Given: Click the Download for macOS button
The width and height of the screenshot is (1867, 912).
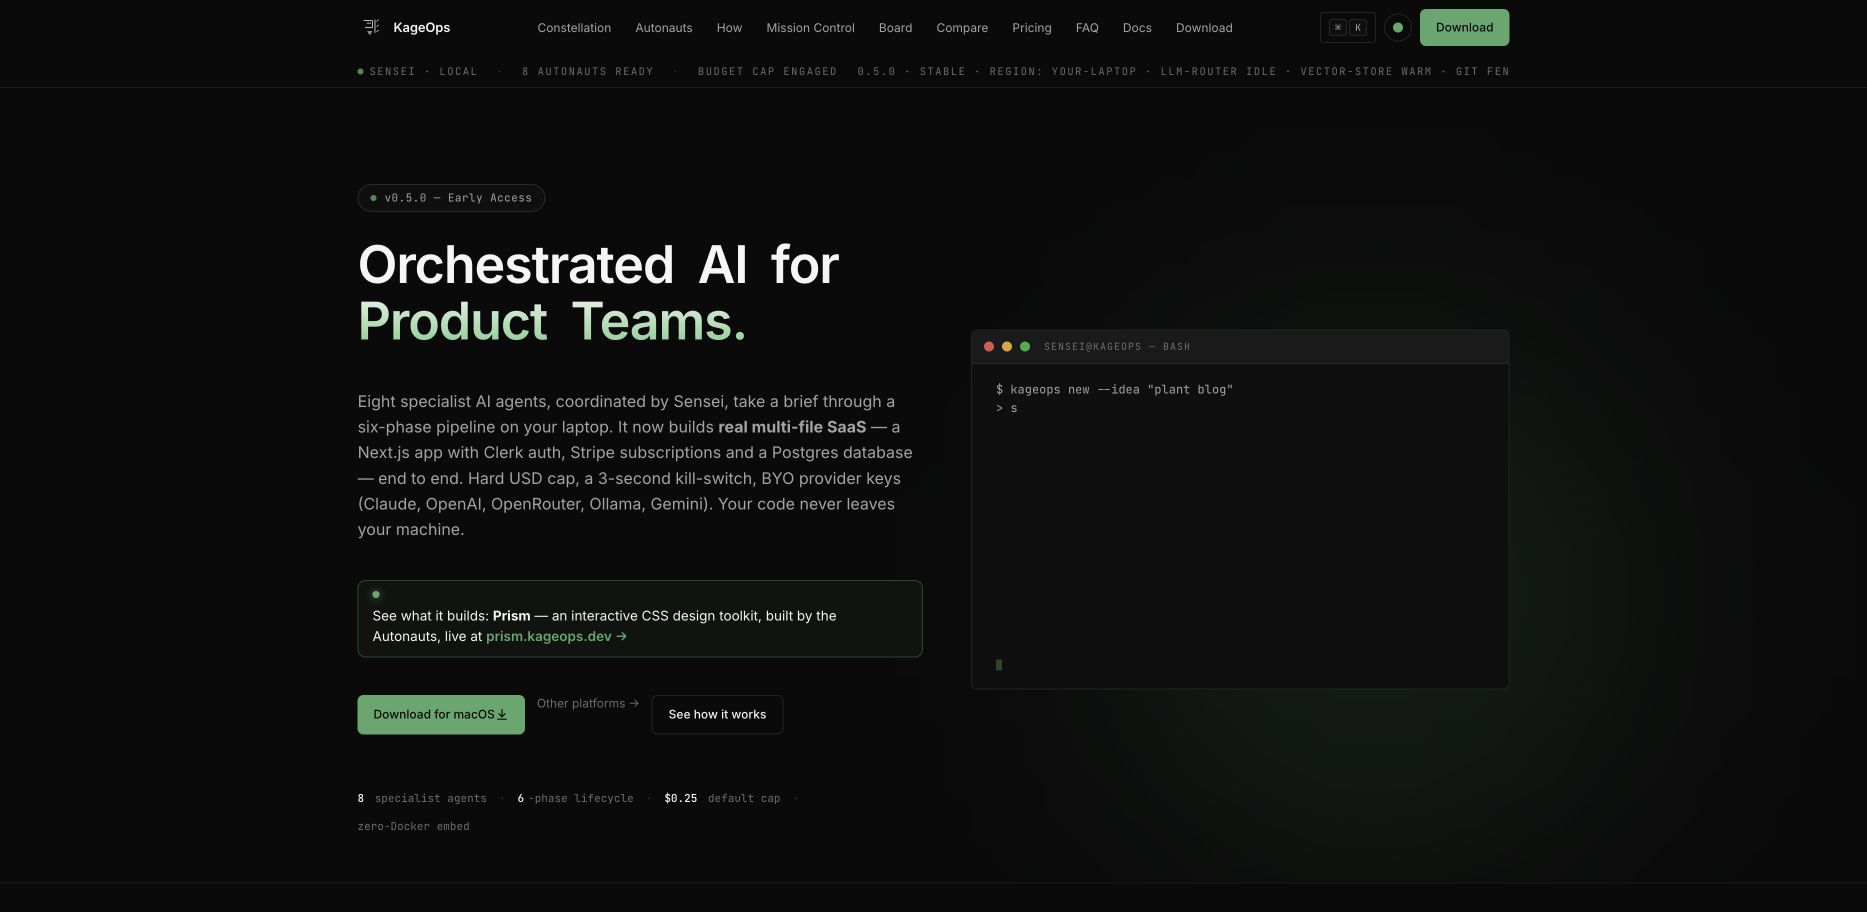Looking at the screenshot, I should point(441,714).
